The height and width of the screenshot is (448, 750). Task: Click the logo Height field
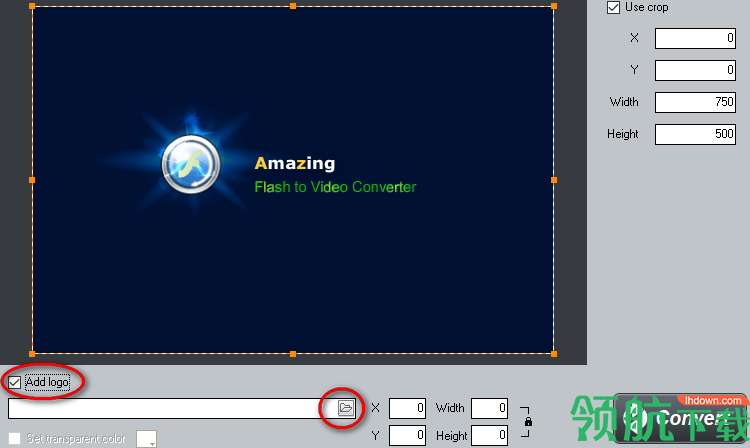[x=489, y=436]
